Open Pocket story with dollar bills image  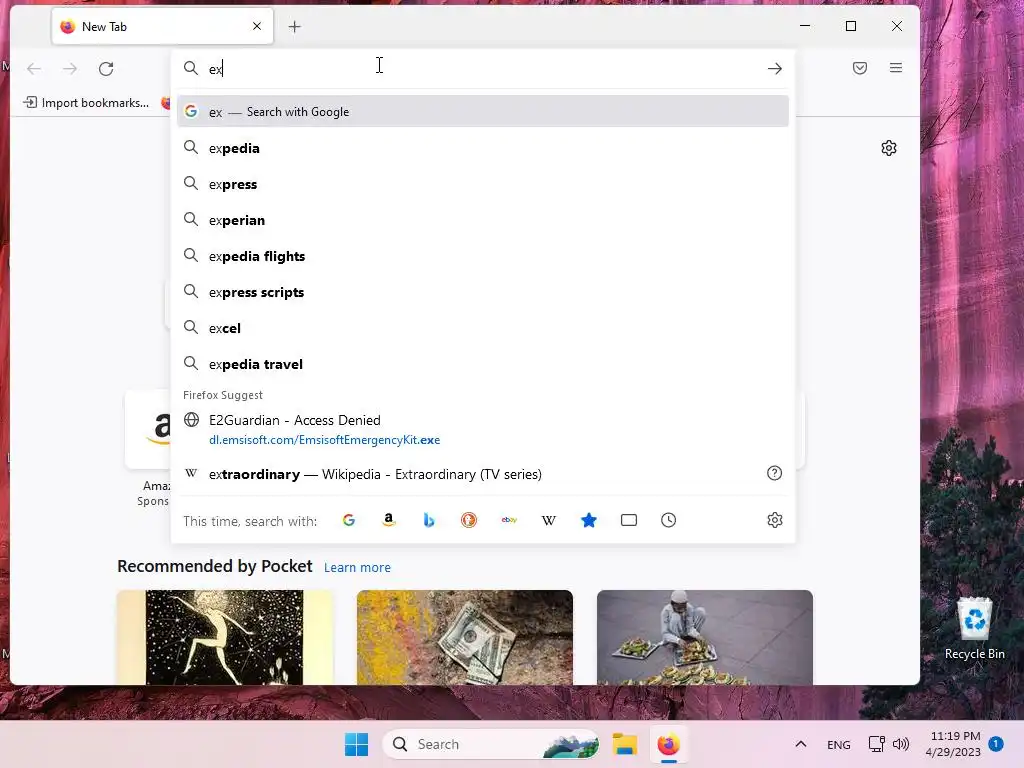click(x=464, y=637)
